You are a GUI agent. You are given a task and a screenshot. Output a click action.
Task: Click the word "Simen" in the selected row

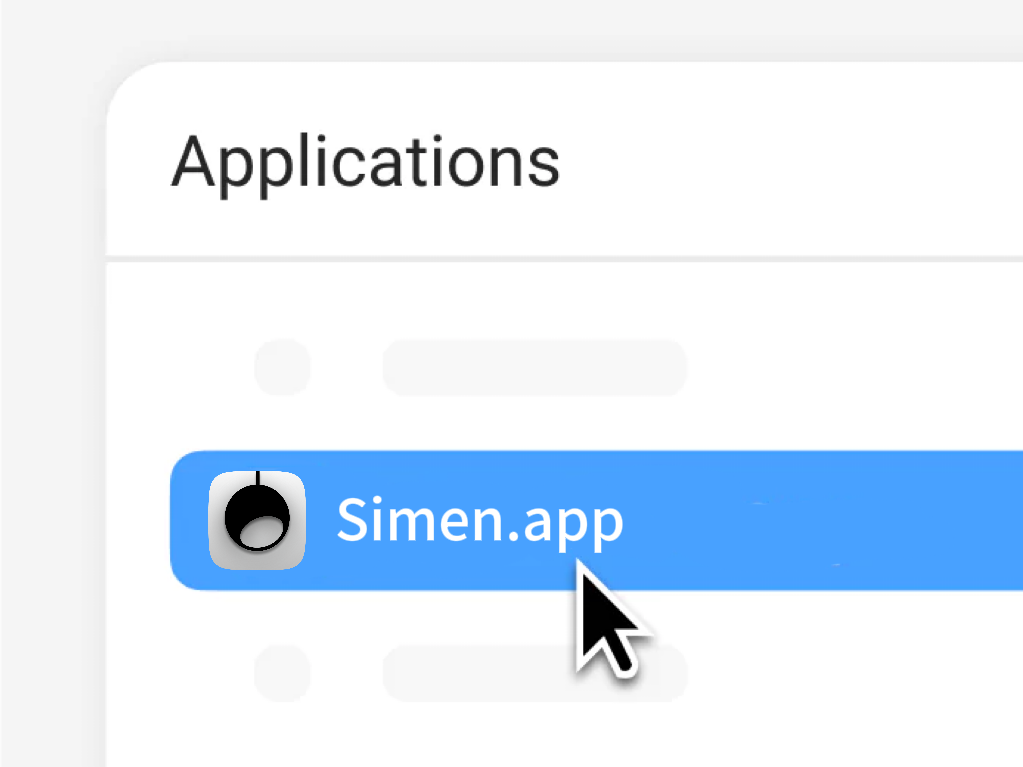point(420,519)
